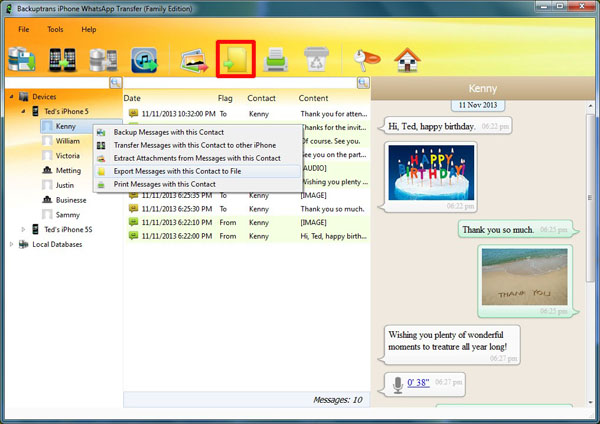This screenshot has height=424, width=600.
Task: Click the Print Messages printer icon
Action: click(x=276, y=59)
